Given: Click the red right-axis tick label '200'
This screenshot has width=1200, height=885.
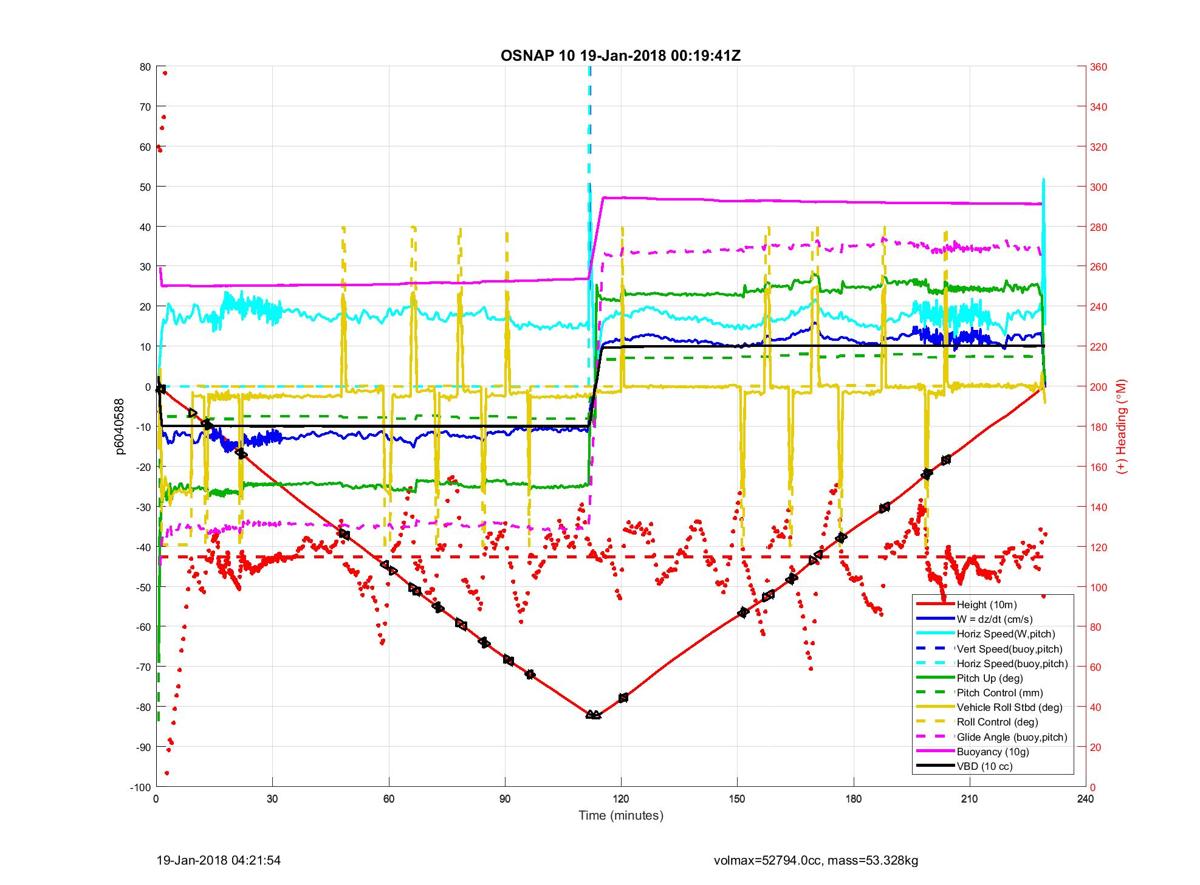Looking at the screenshot, I should point(1100,387).
